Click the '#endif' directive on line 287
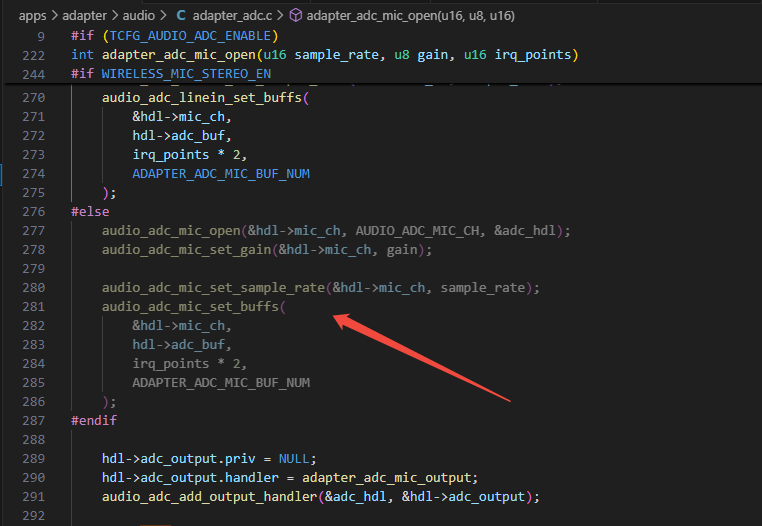Viewport: 762px width, 526px height. click(x=94, y=421)
